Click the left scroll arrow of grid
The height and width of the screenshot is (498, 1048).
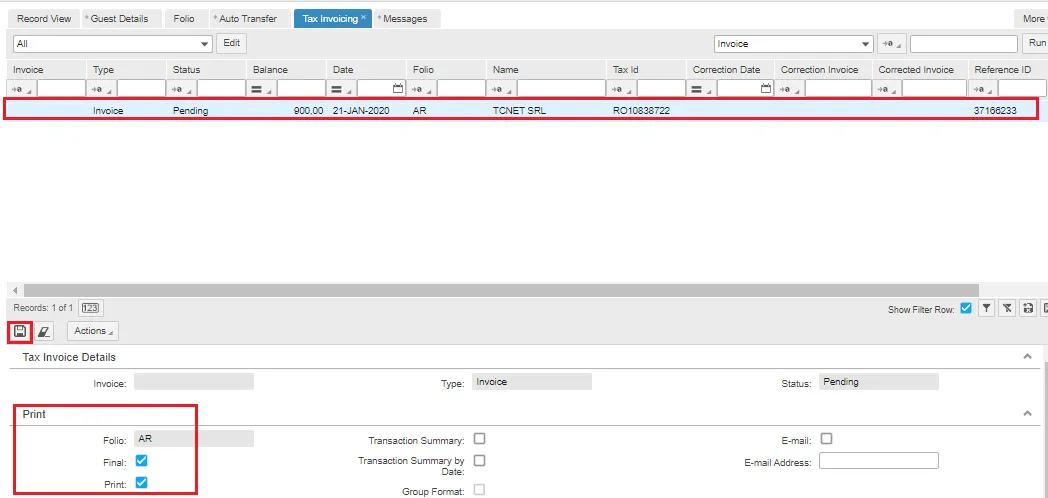click(15, 291)
